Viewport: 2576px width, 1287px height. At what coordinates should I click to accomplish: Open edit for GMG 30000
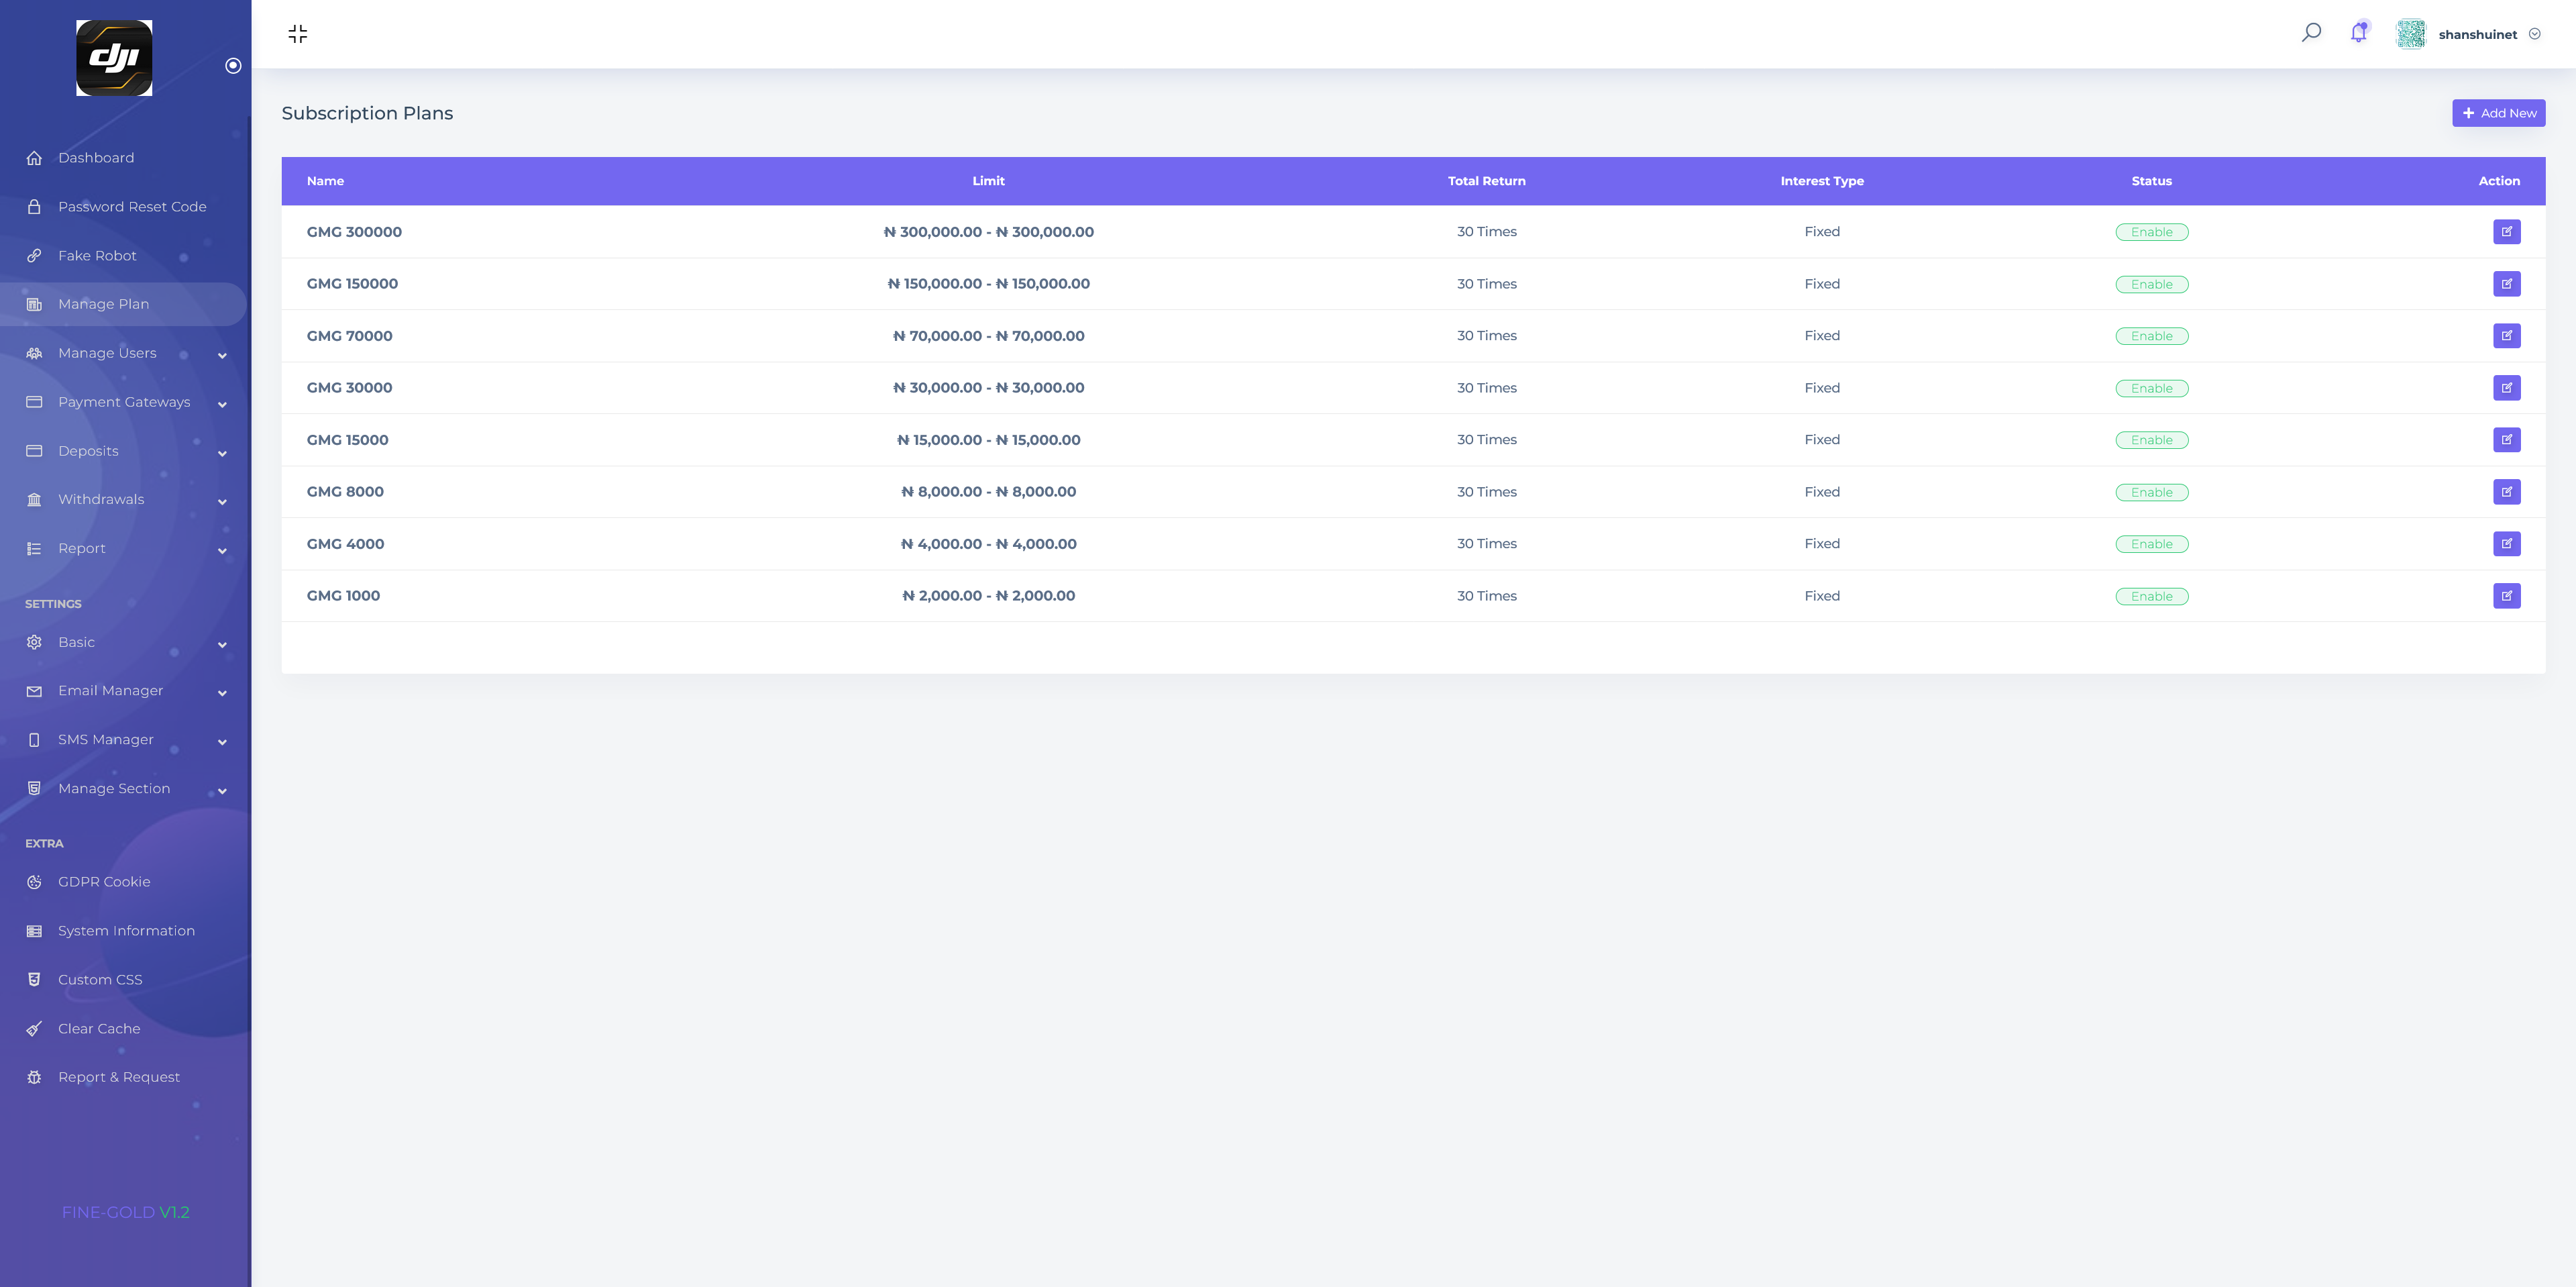pyautogui.click(x=2506, y=388)
